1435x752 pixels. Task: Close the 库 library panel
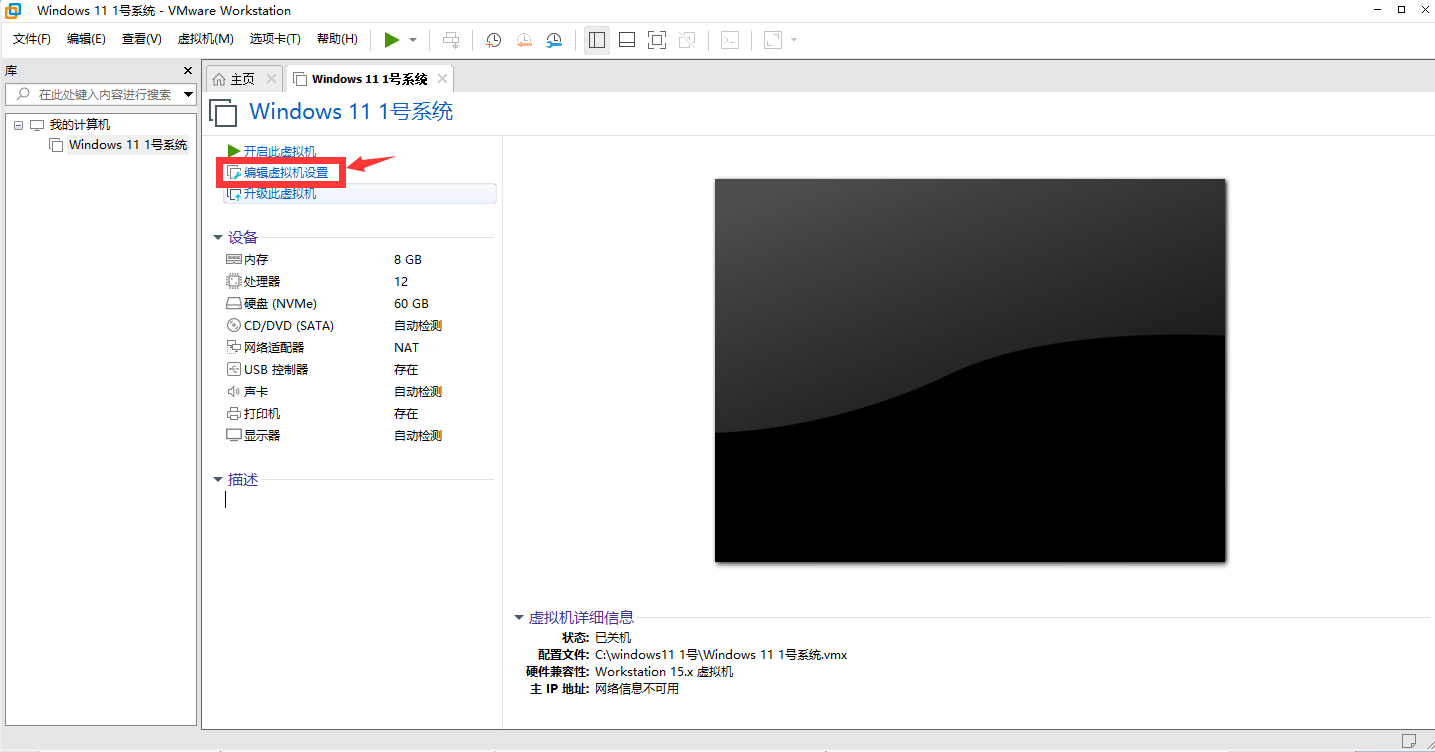[187, 71]
